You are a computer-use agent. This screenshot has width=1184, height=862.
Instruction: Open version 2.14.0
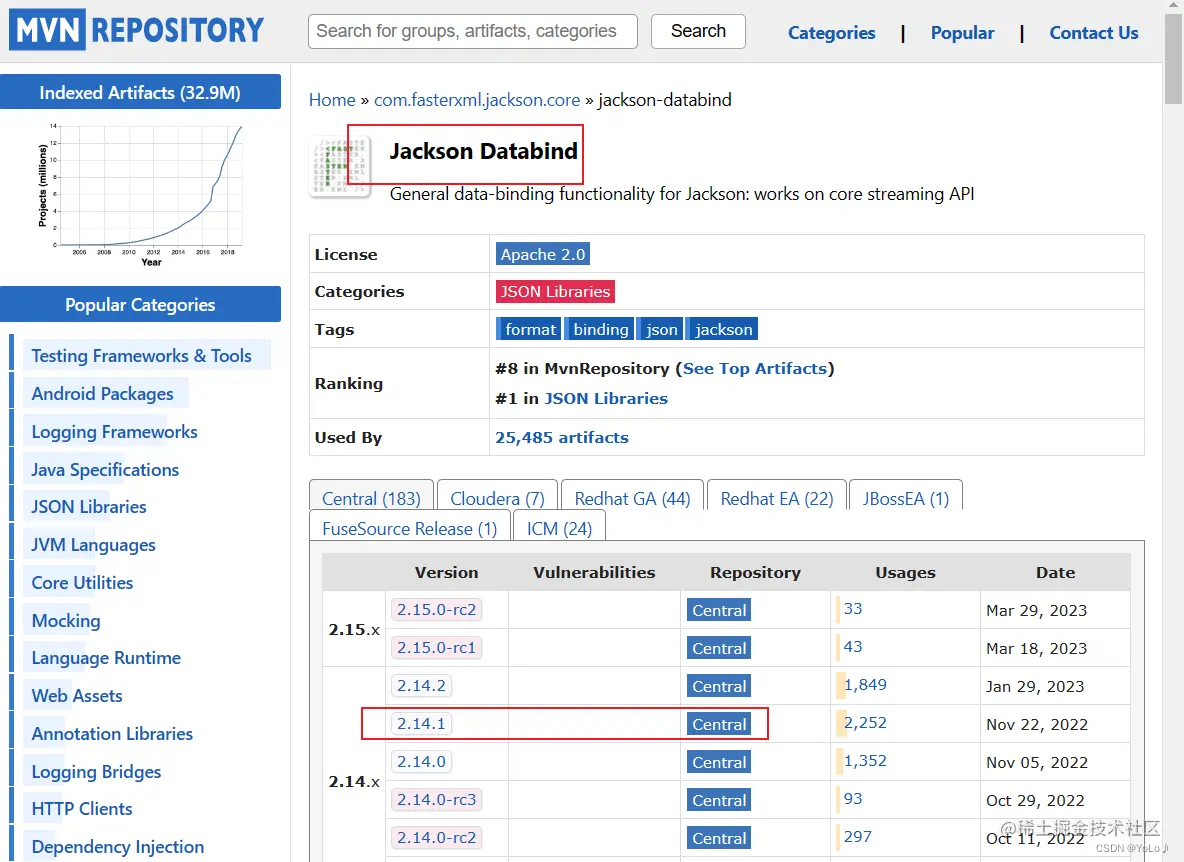(x=421, y=762)
